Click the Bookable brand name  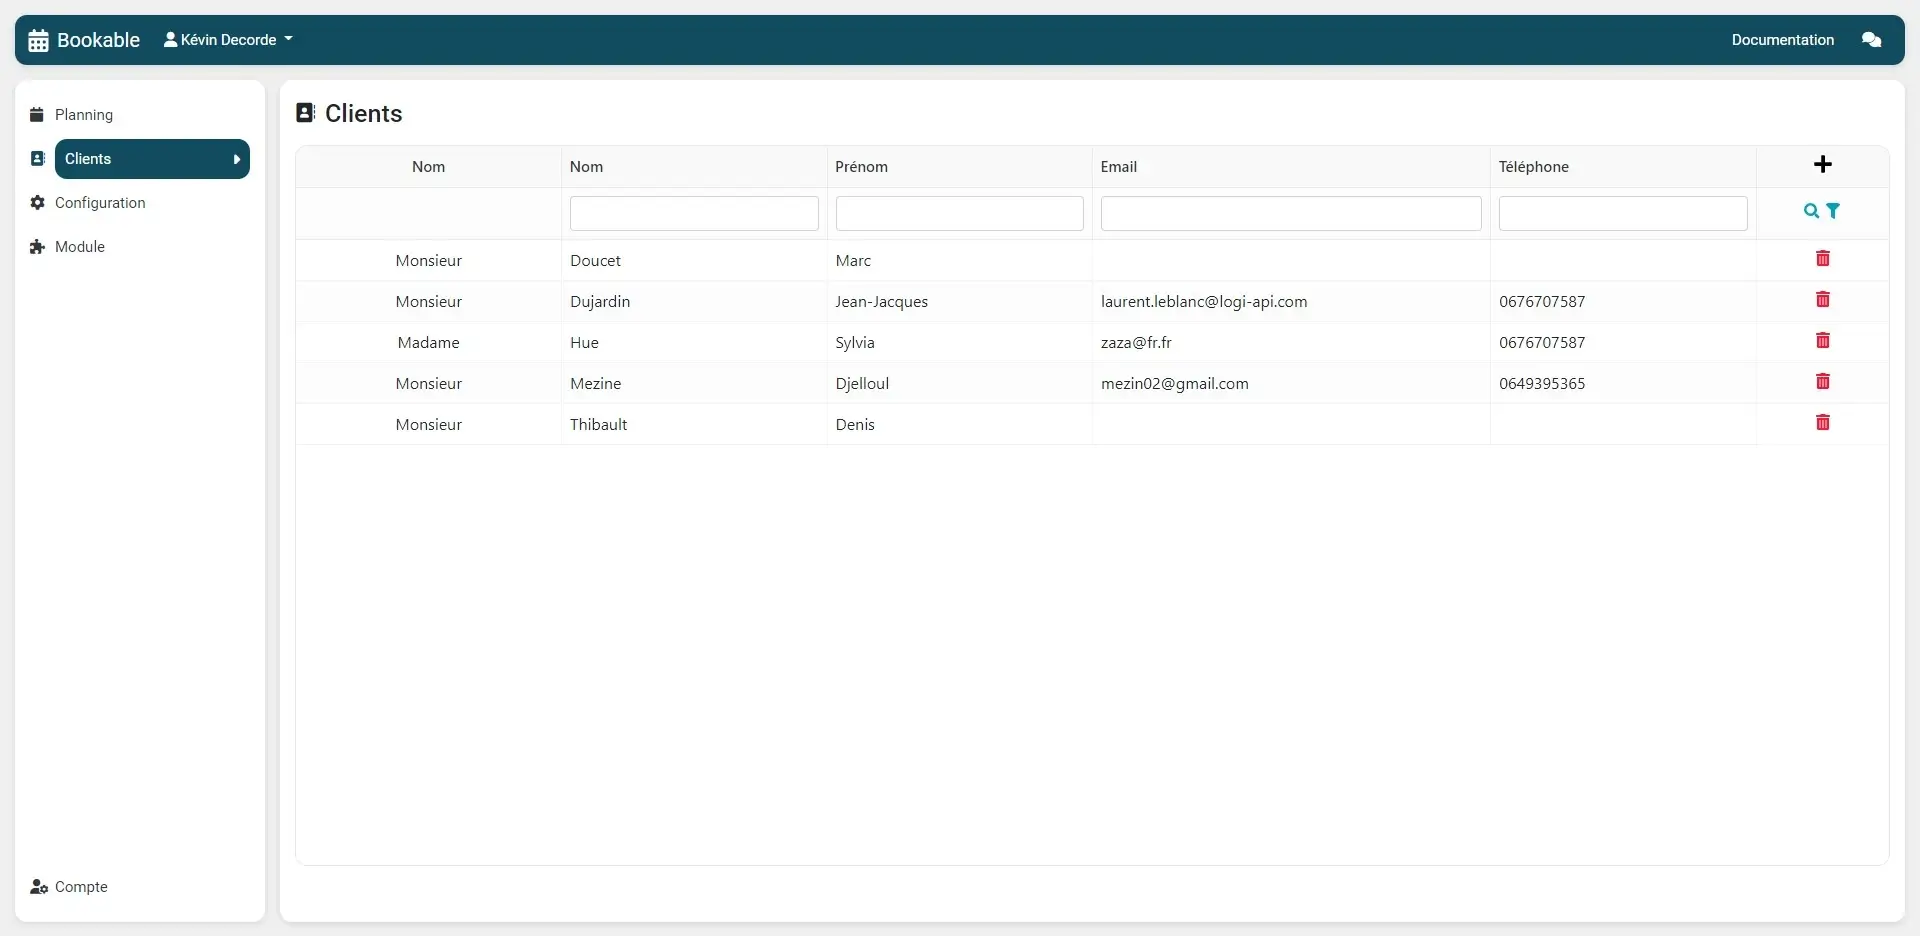click(98, 40)
